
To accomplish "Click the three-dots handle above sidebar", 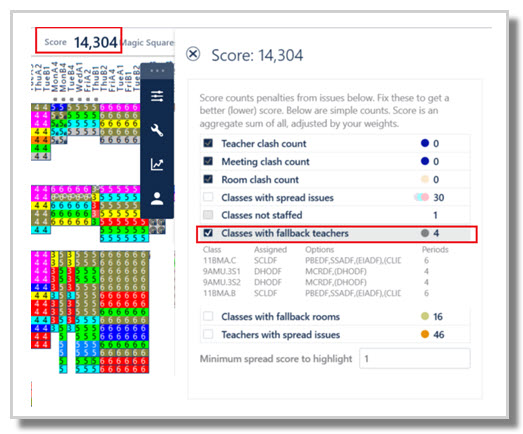I will coord(157,71).
